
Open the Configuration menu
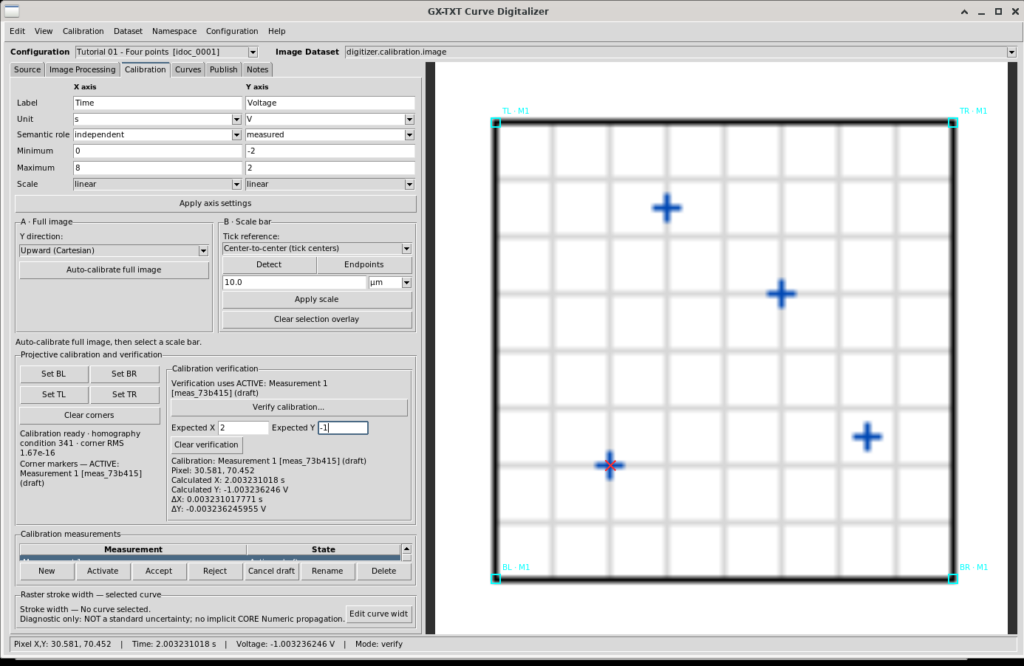[232, 31]
